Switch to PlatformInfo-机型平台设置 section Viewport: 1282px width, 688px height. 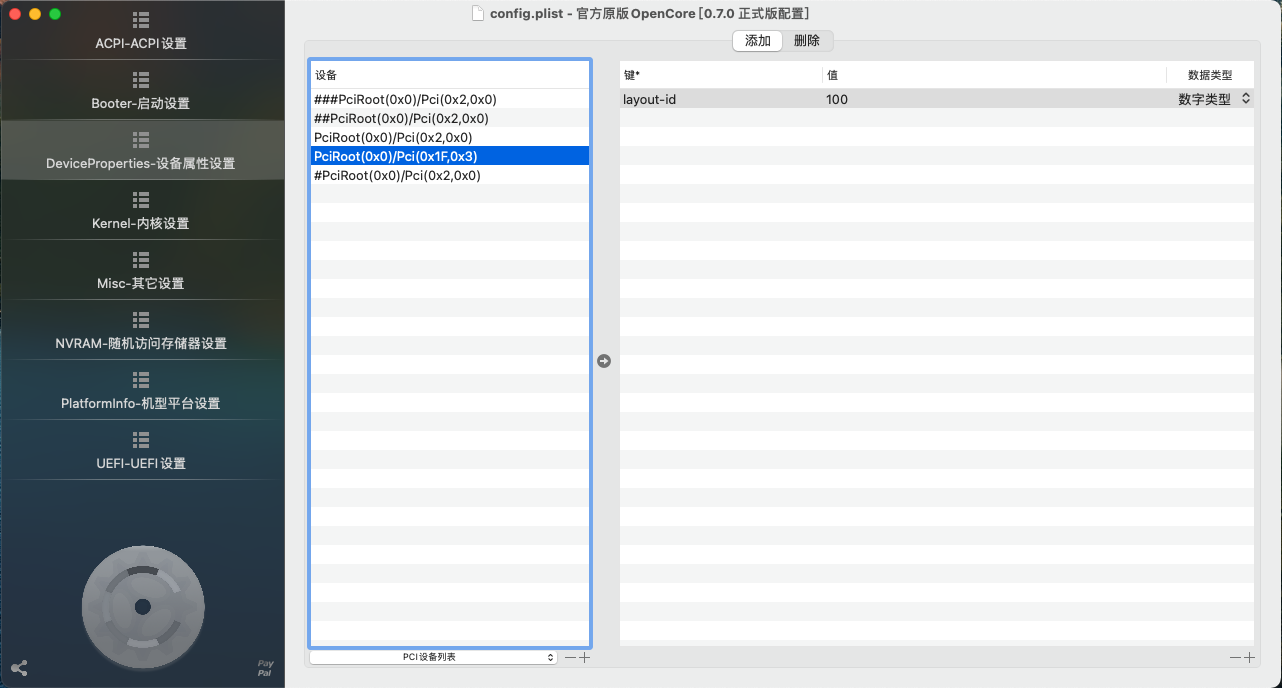[141, 391]
